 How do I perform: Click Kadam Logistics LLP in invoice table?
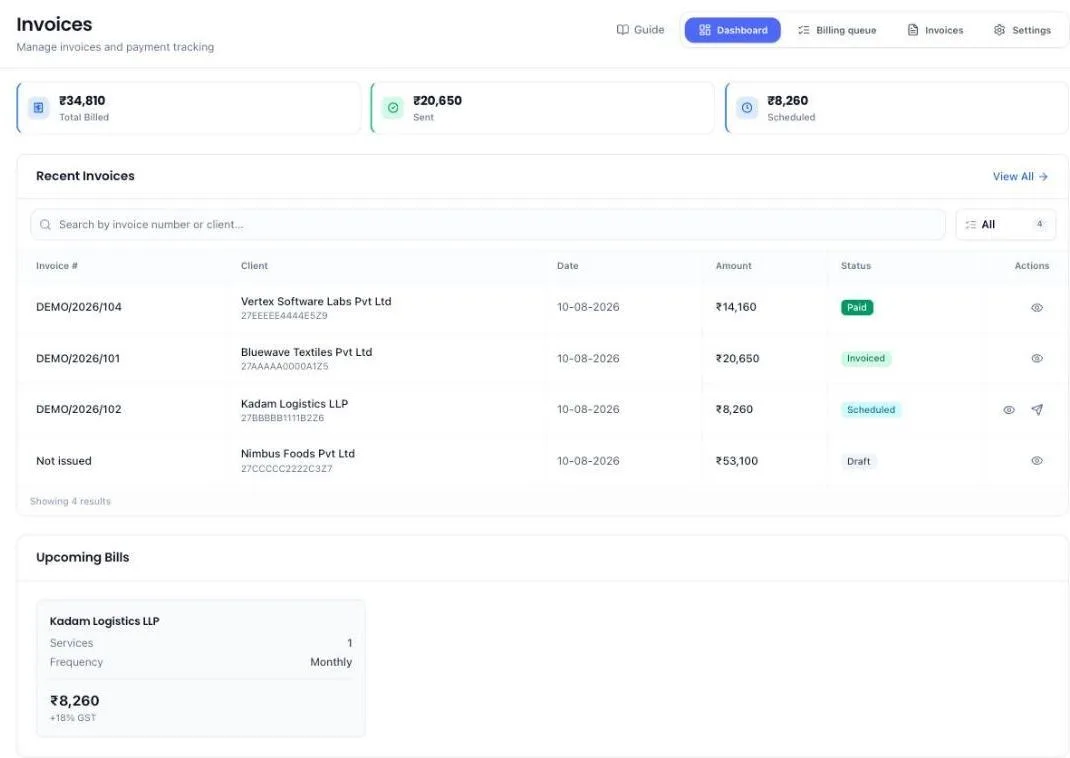coord(294,404)
